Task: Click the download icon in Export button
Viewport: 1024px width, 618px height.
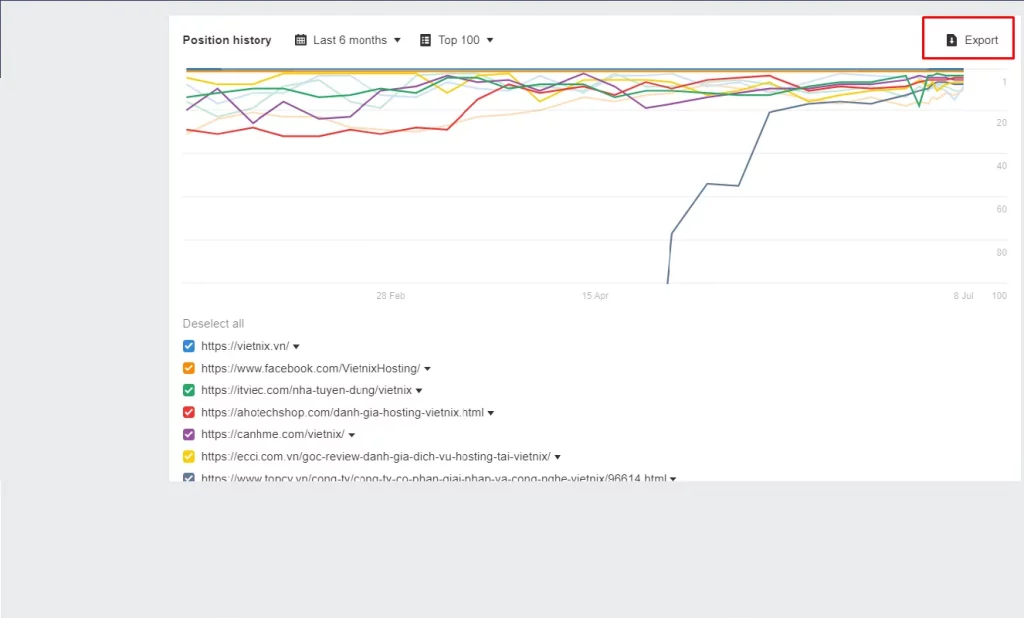Action: (952, 40)
